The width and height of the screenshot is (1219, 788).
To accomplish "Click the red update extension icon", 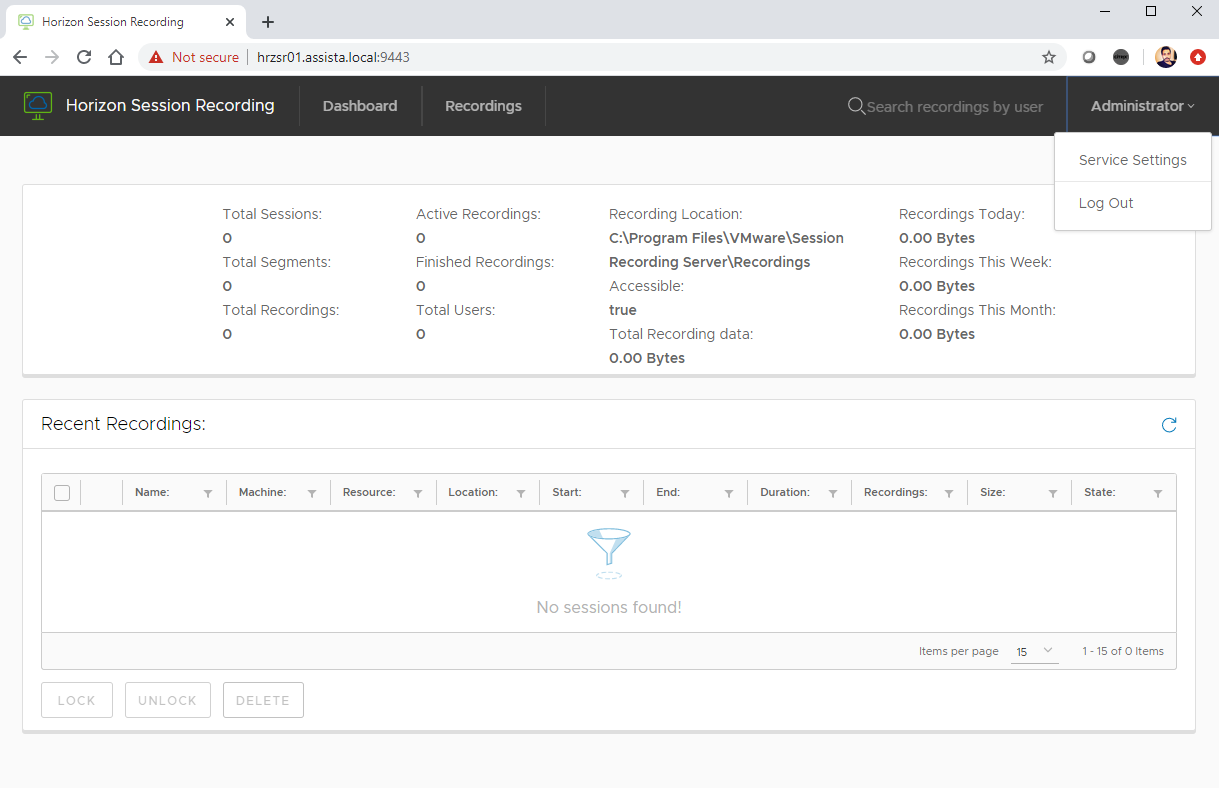I will [1198, 57].
